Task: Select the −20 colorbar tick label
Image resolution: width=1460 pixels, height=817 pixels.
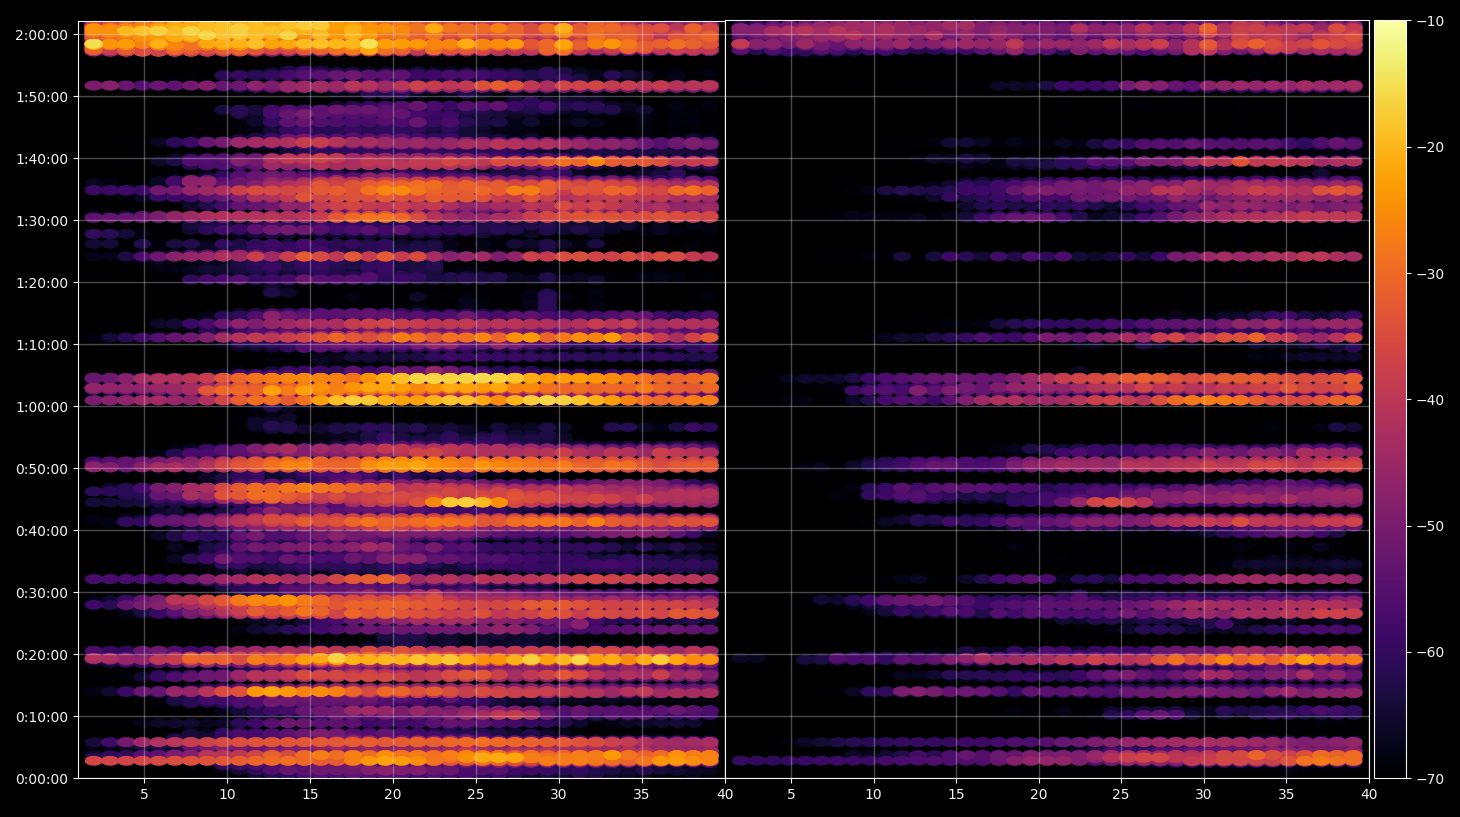Action: 1430,147
